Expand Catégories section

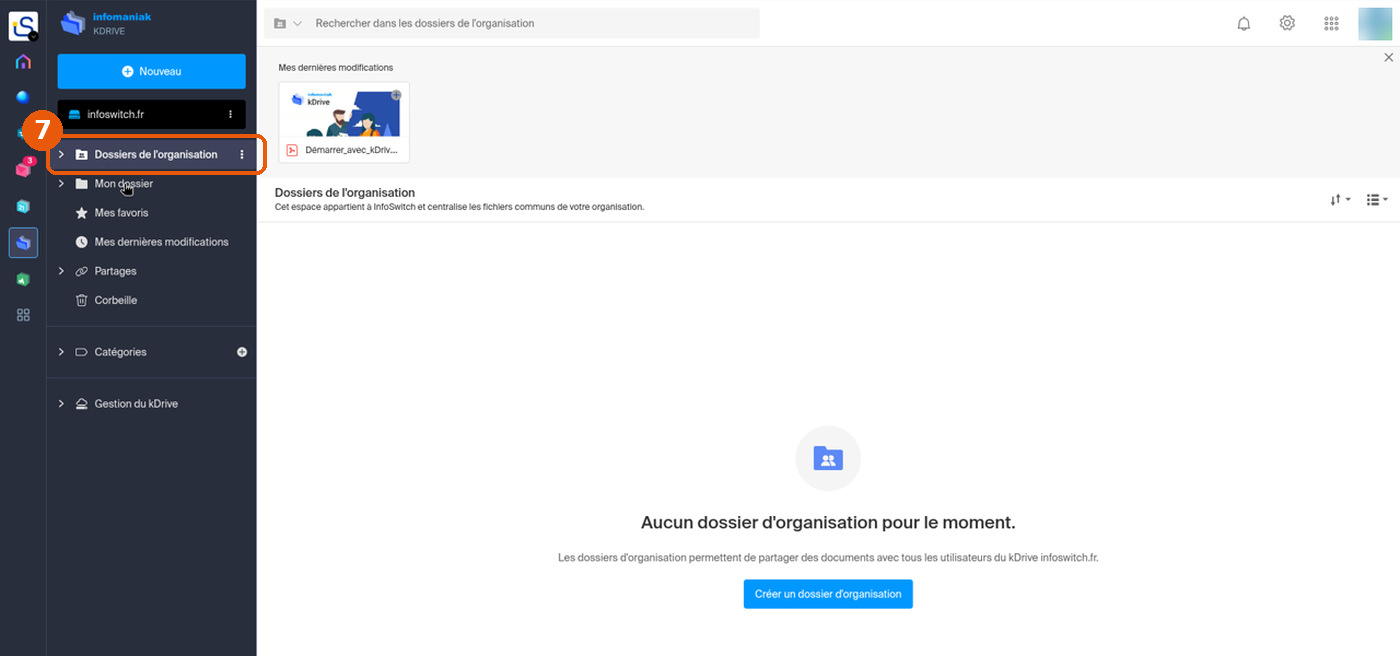tap(61, 352)
